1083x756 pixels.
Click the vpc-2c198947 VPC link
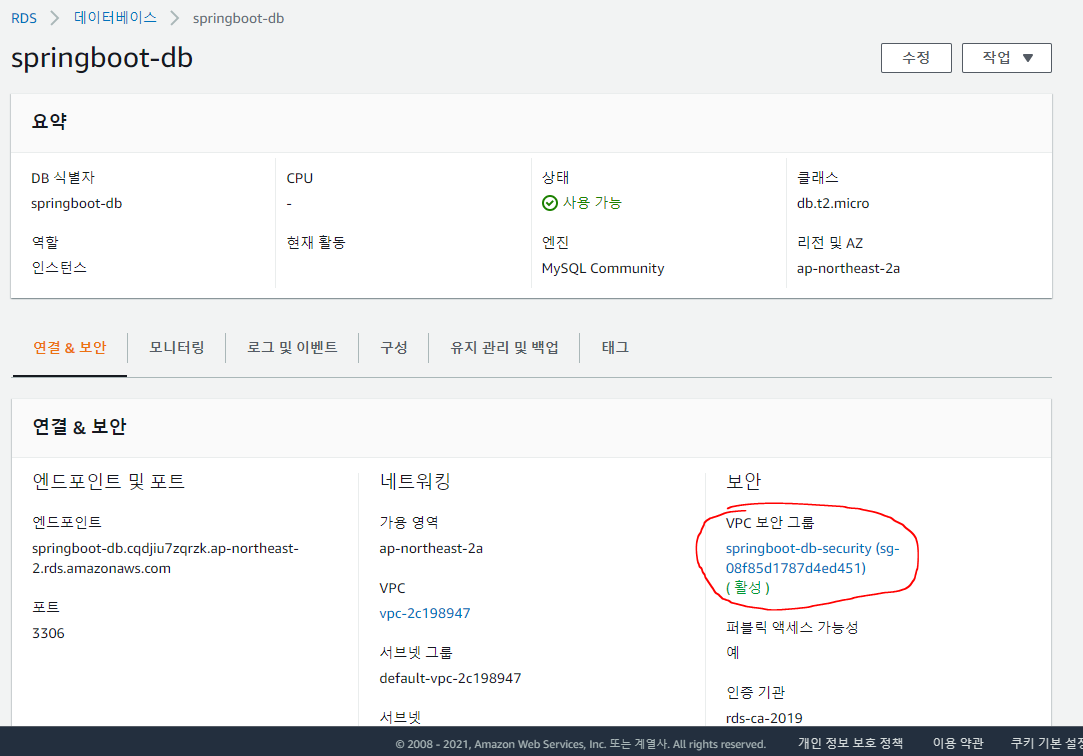[425, 613]
